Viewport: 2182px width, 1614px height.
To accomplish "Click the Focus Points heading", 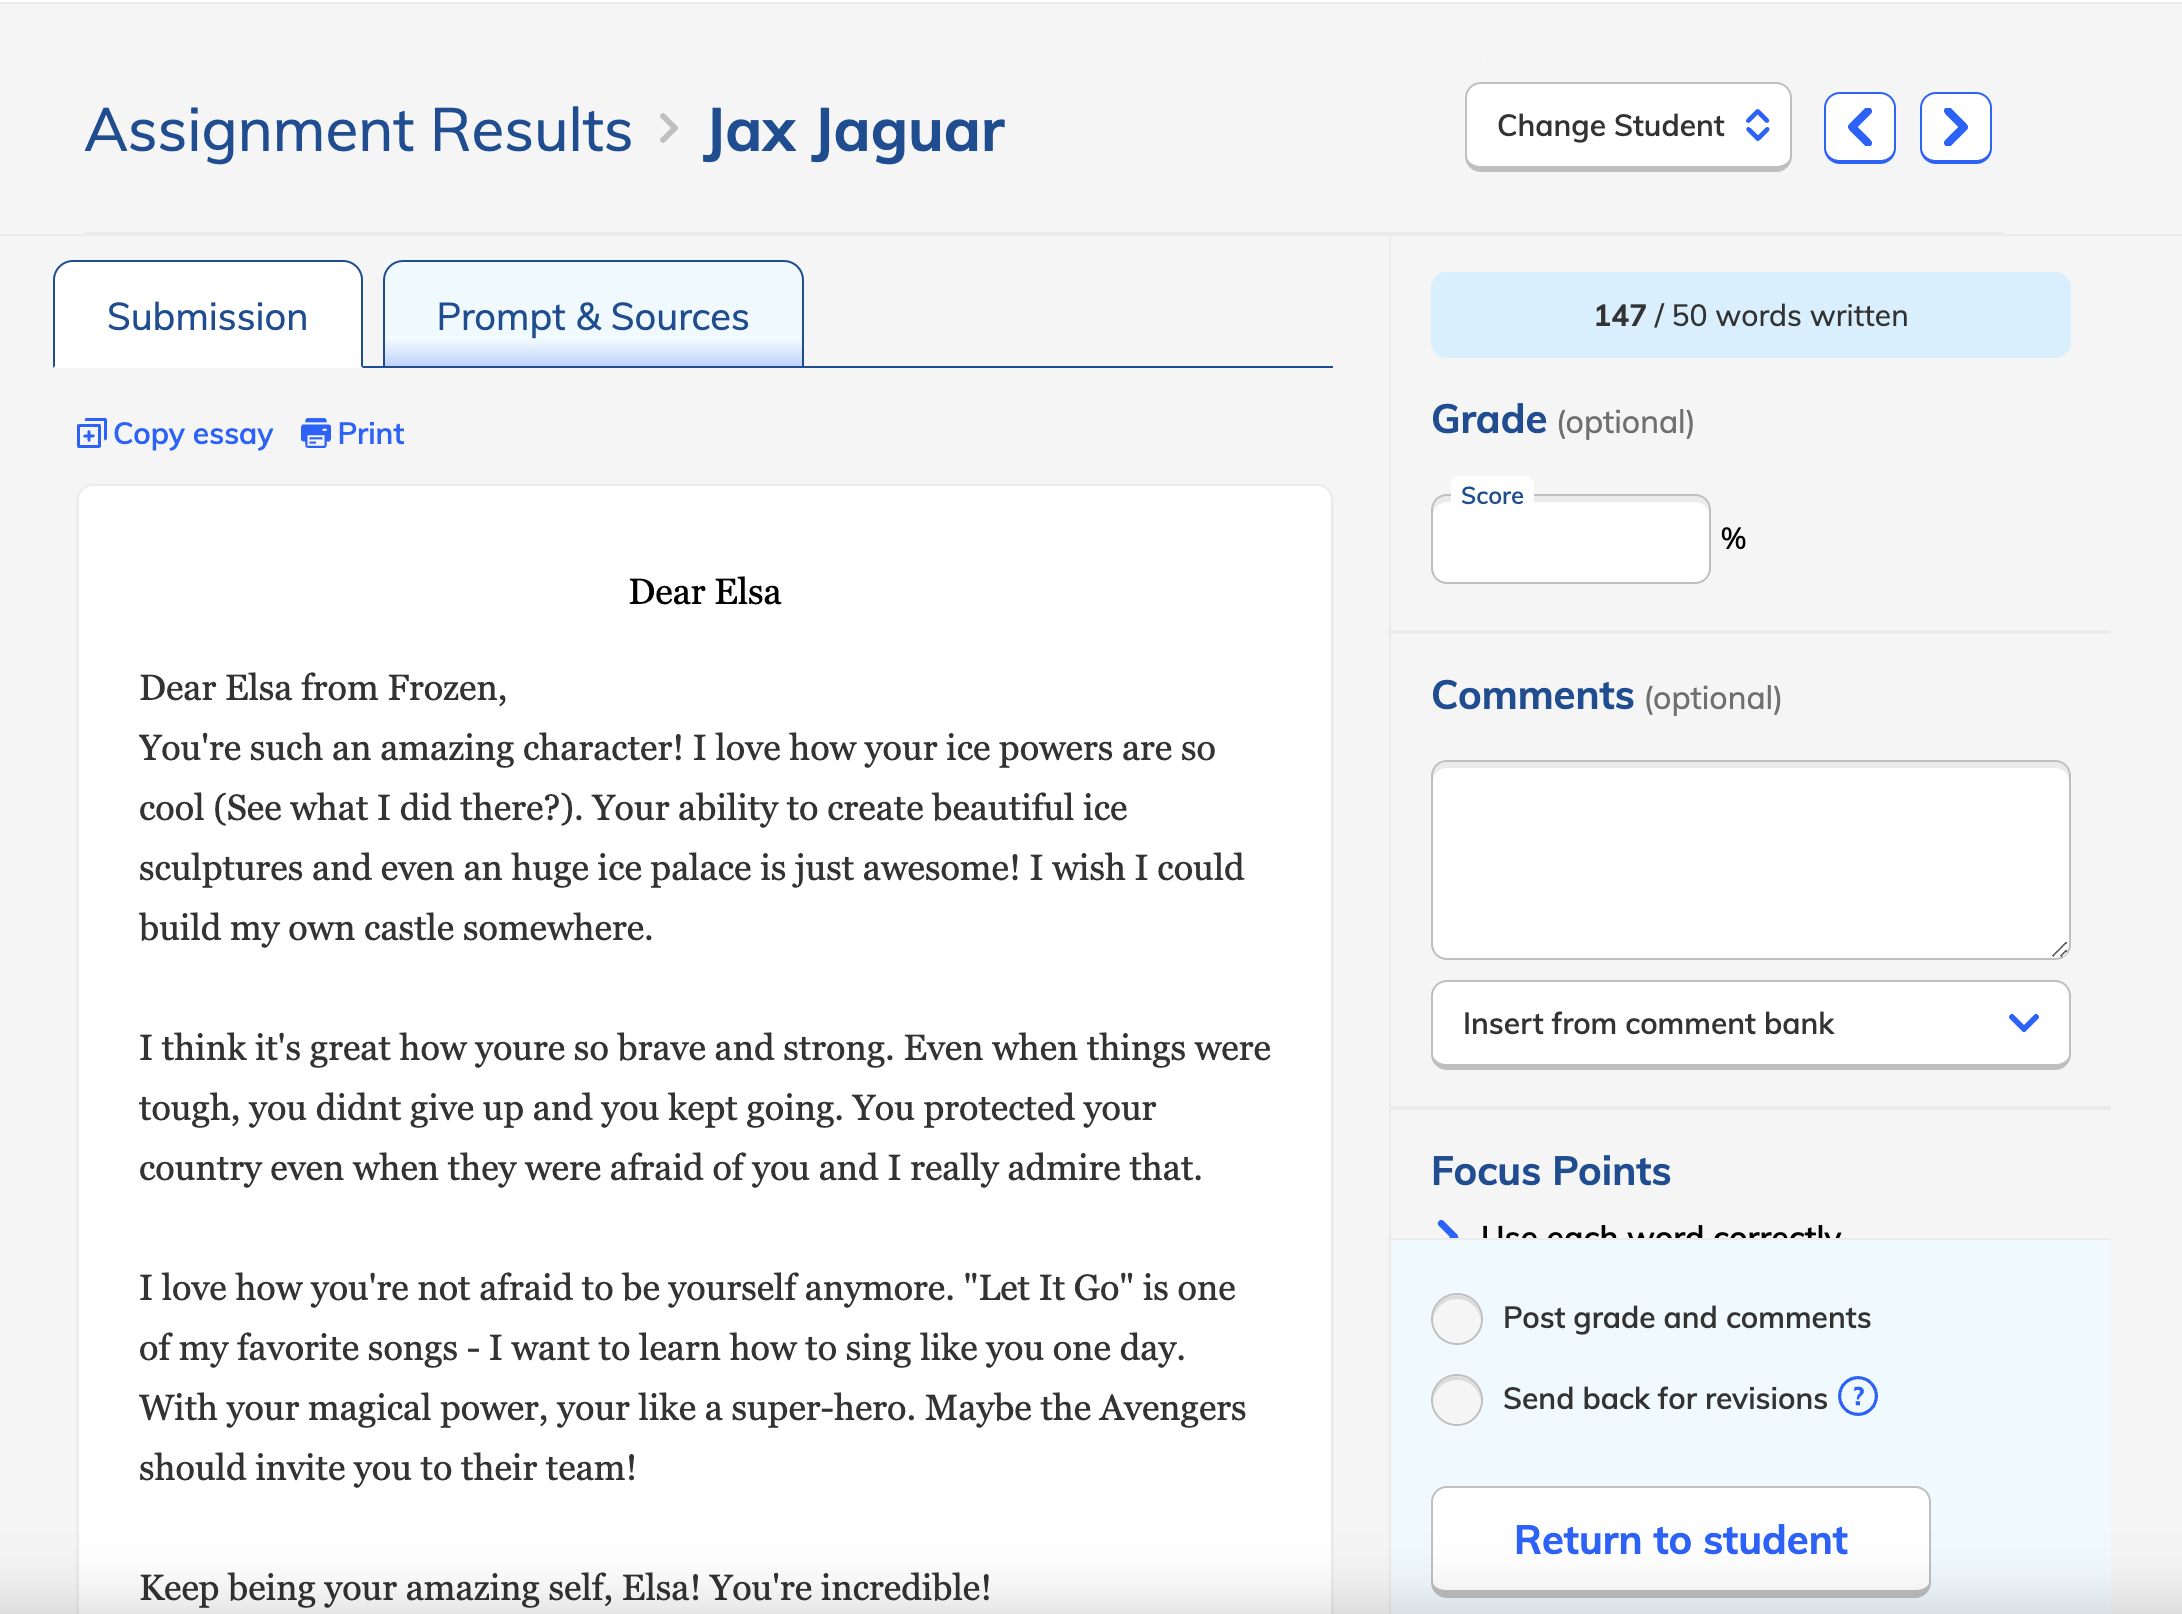I will point(1551,1171).
